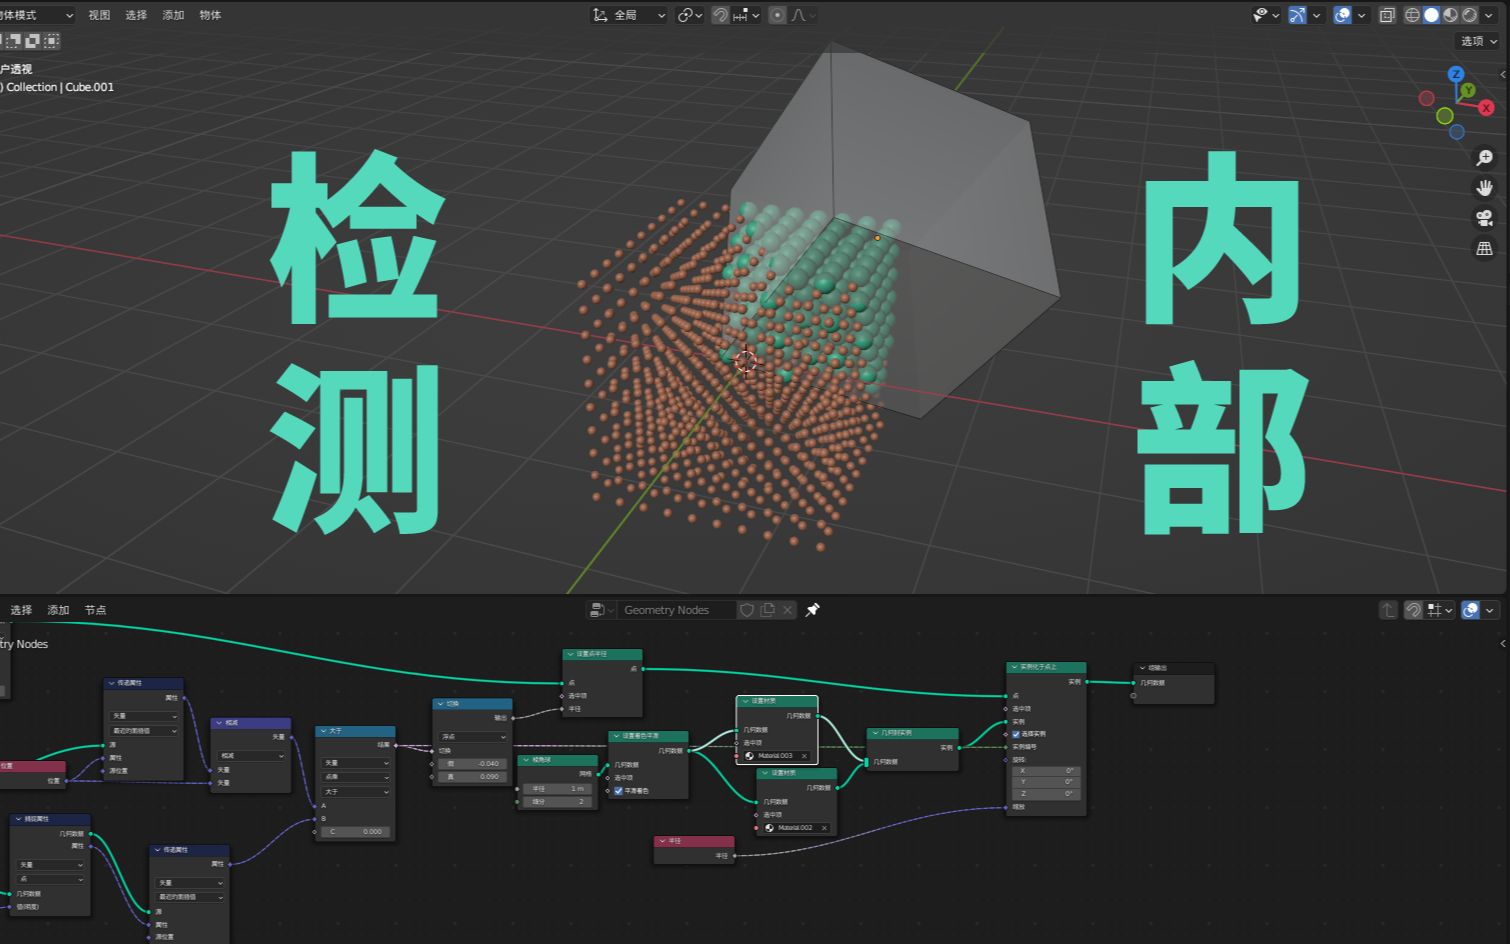Open the operation dropdown in the 缩减 node
The image size is (1510, 944).
[x=250, y=756]
